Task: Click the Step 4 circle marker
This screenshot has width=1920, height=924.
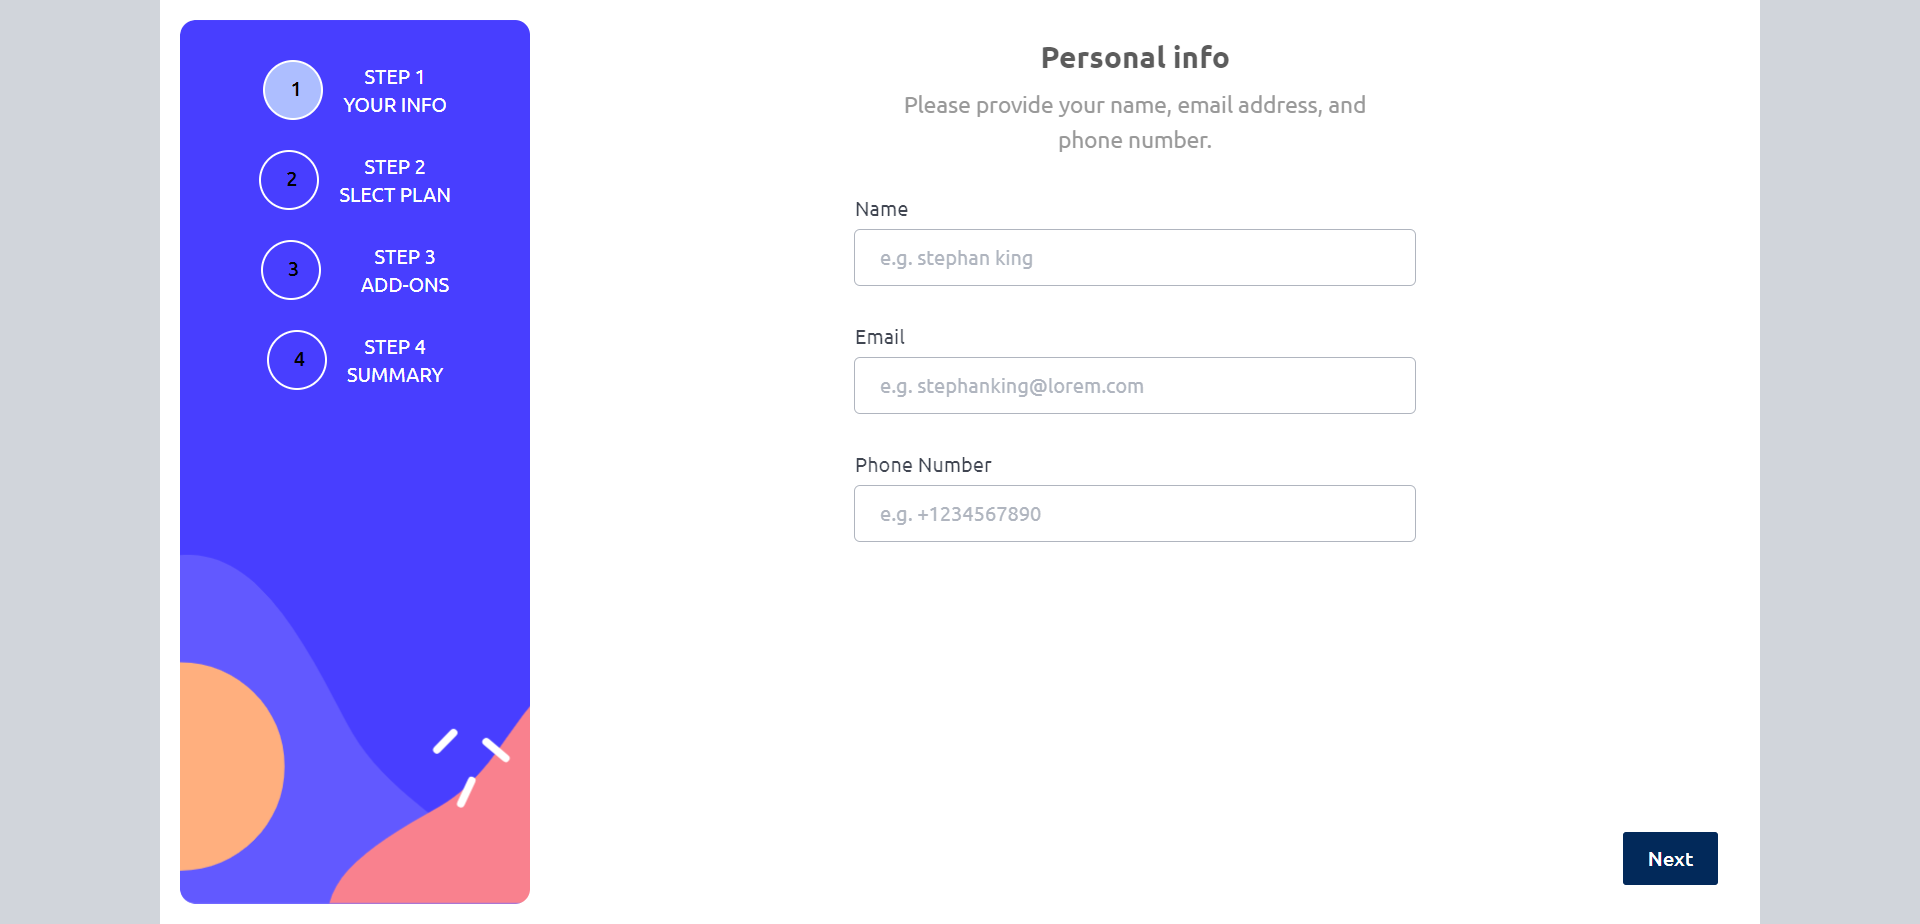Action: 296,359
